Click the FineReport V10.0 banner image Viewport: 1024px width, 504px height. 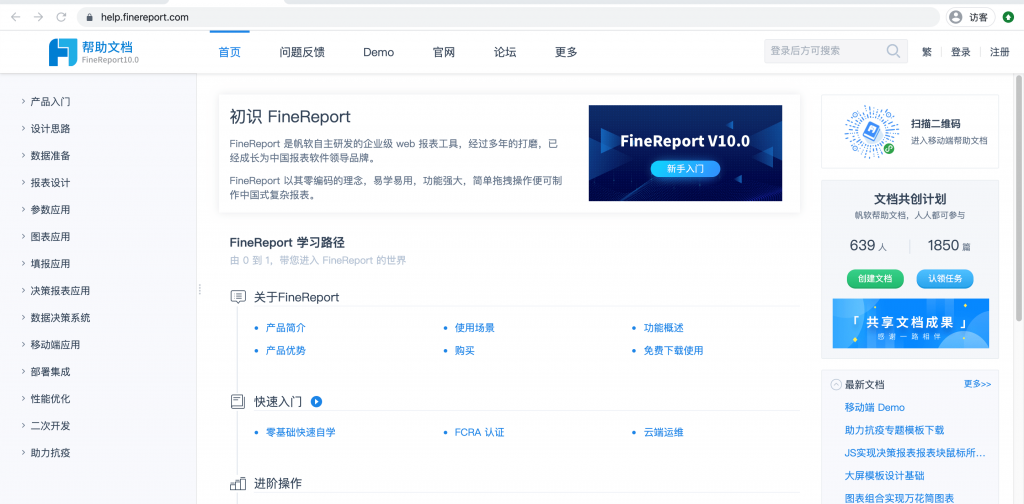coord(685,153)
